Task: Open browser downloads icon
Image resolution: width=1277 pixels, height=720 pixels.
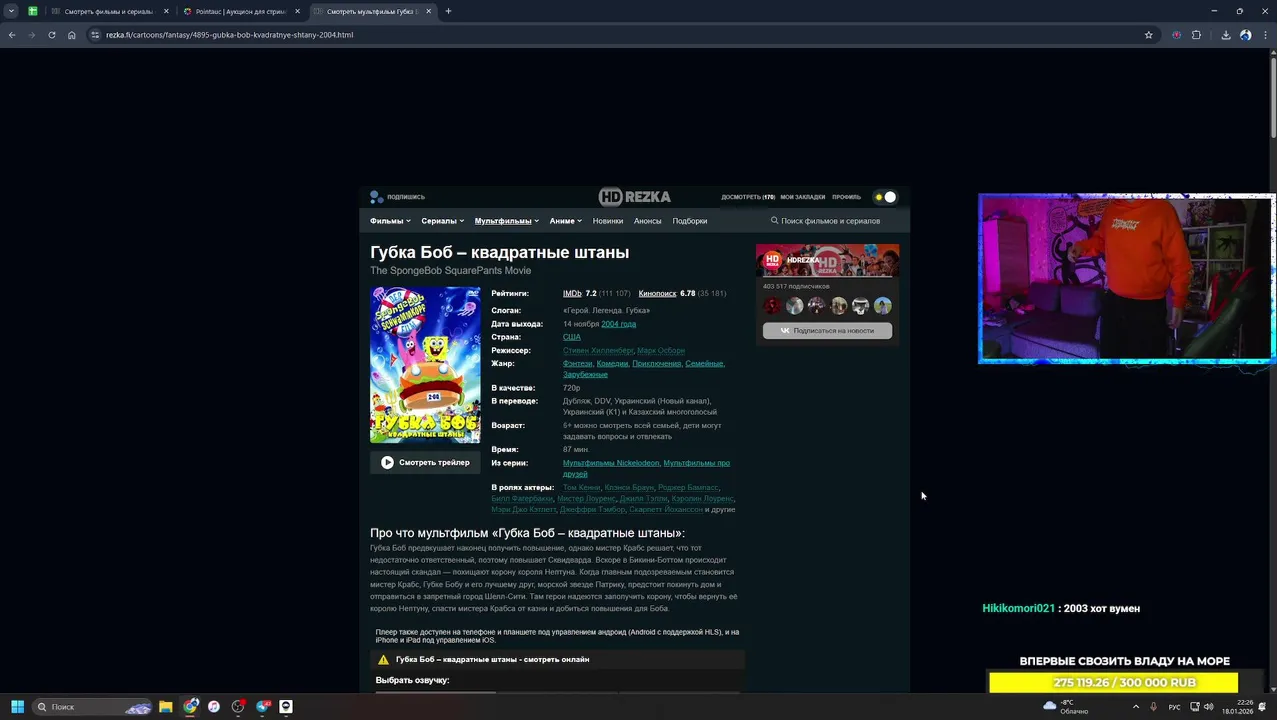Action: [x=1226, y=35]
